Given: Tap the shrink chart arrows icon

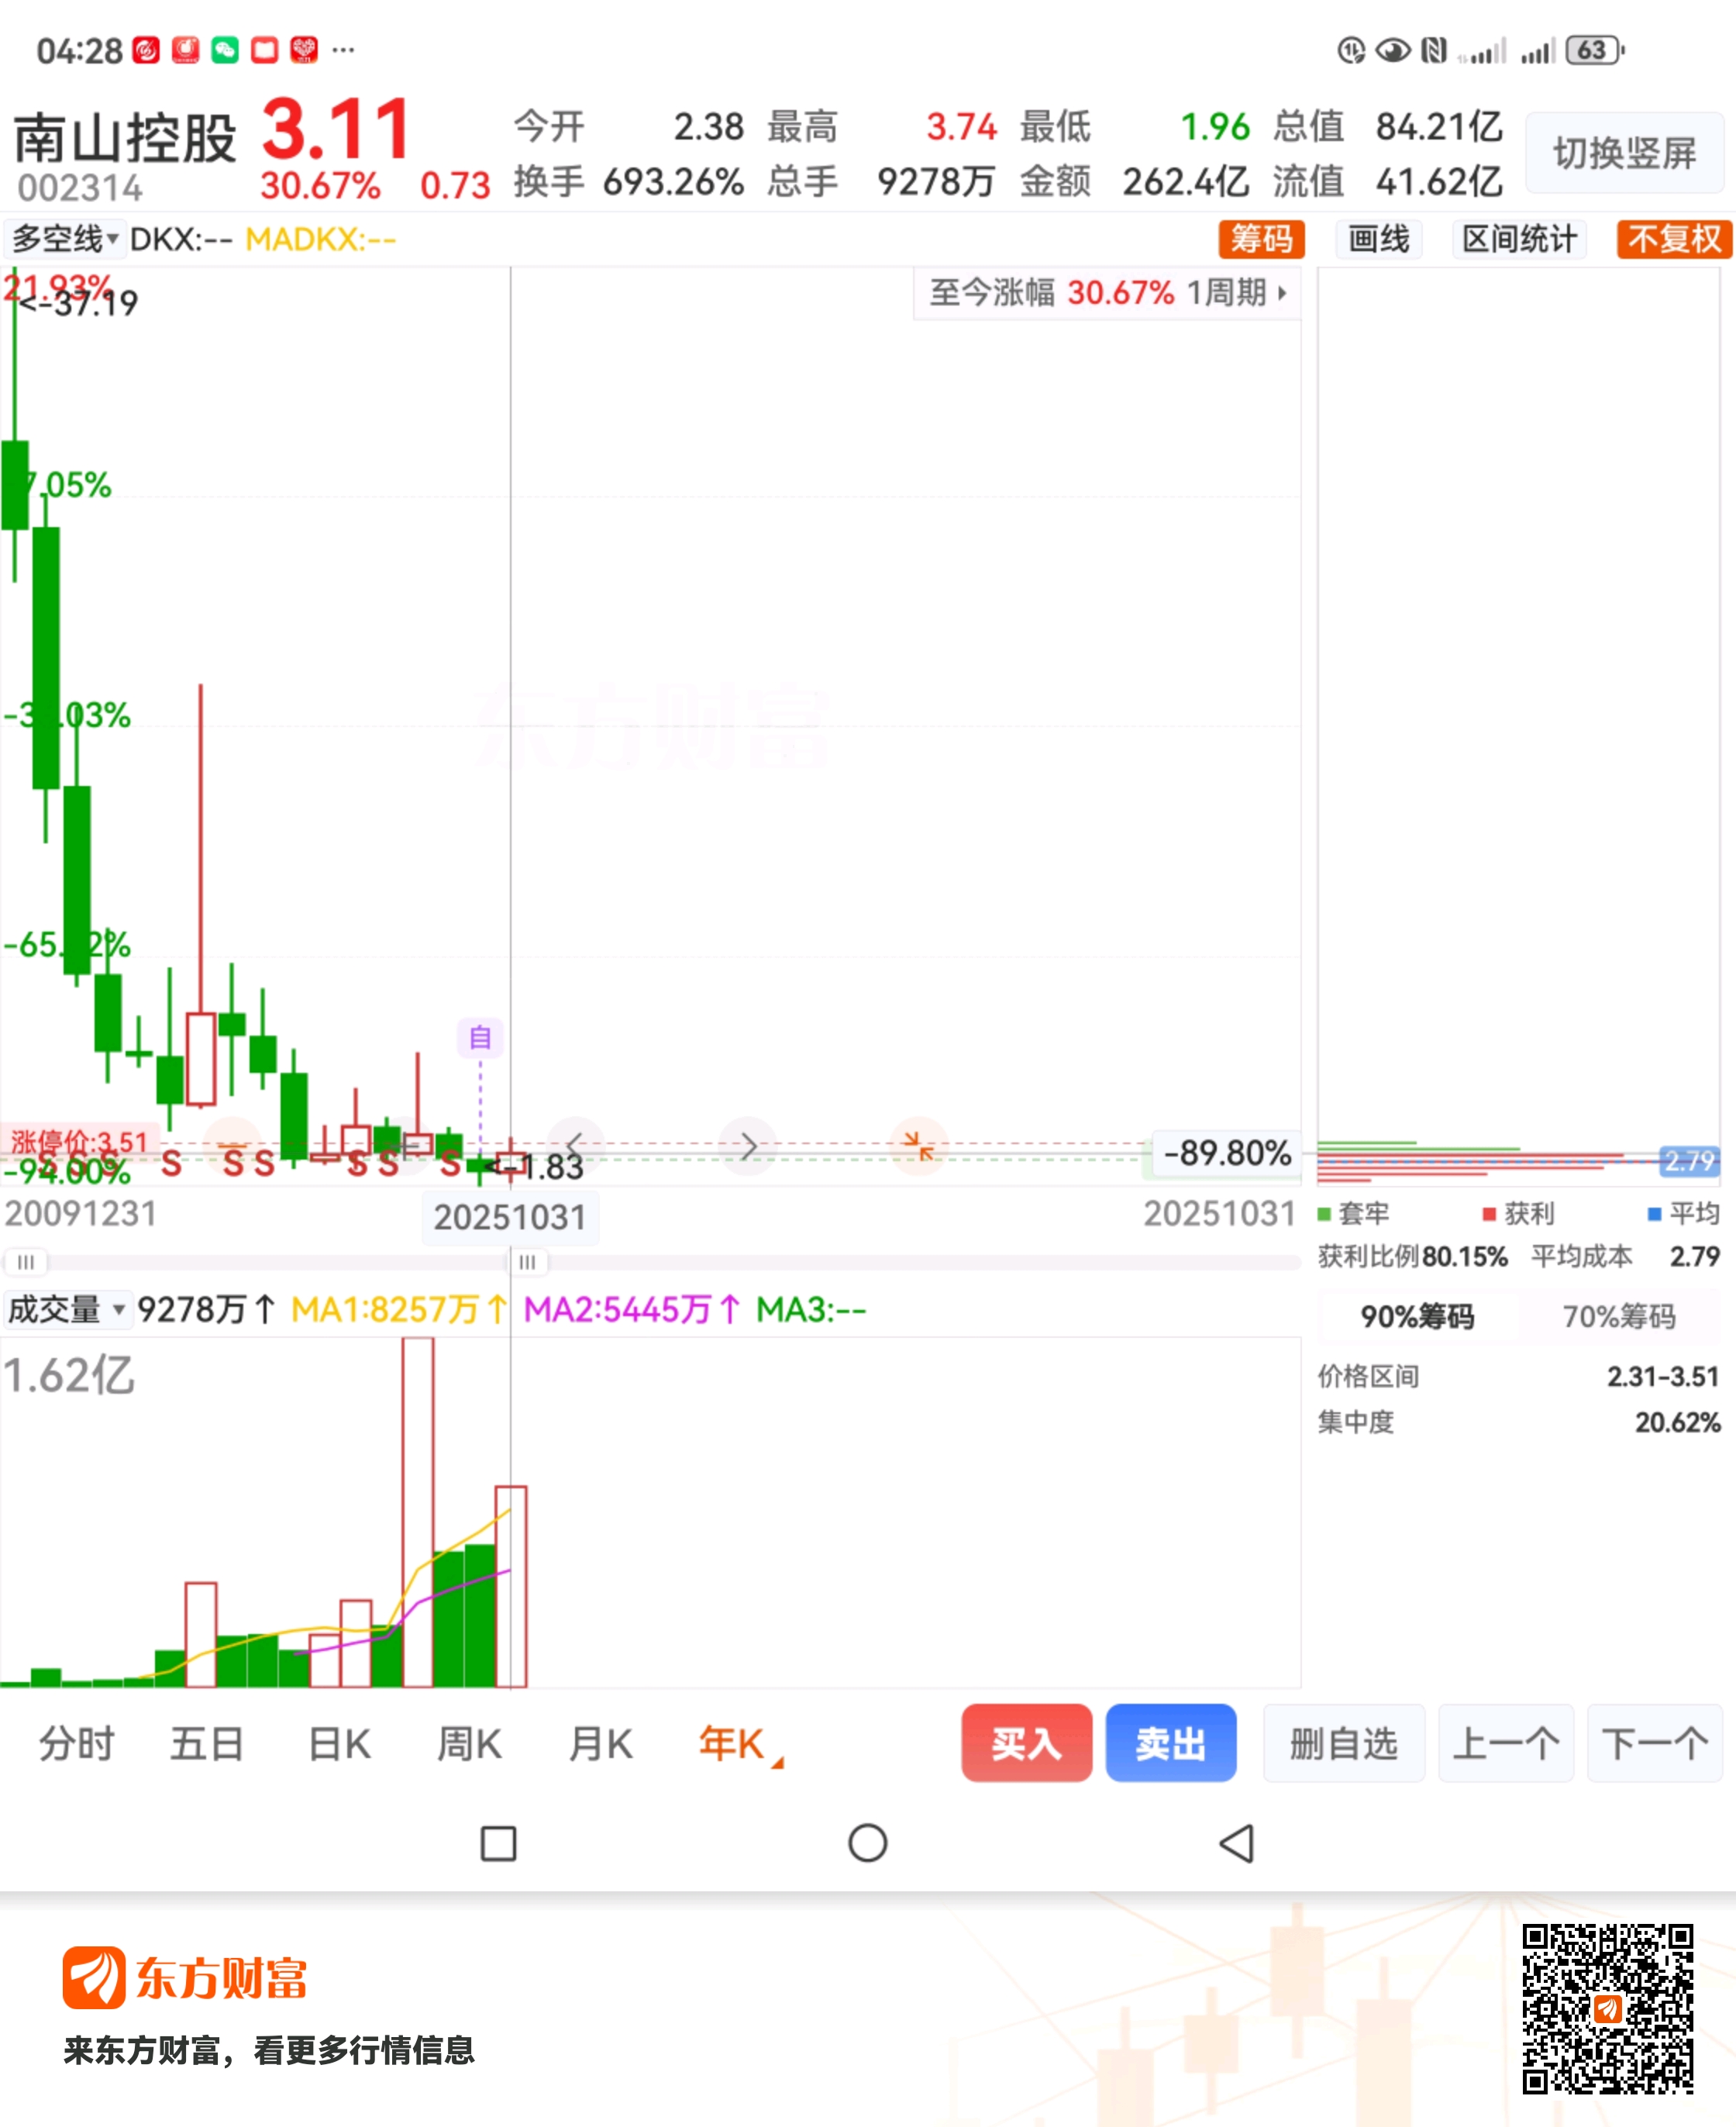Looking at the screenshot, I should click(x=918, y=1146).
